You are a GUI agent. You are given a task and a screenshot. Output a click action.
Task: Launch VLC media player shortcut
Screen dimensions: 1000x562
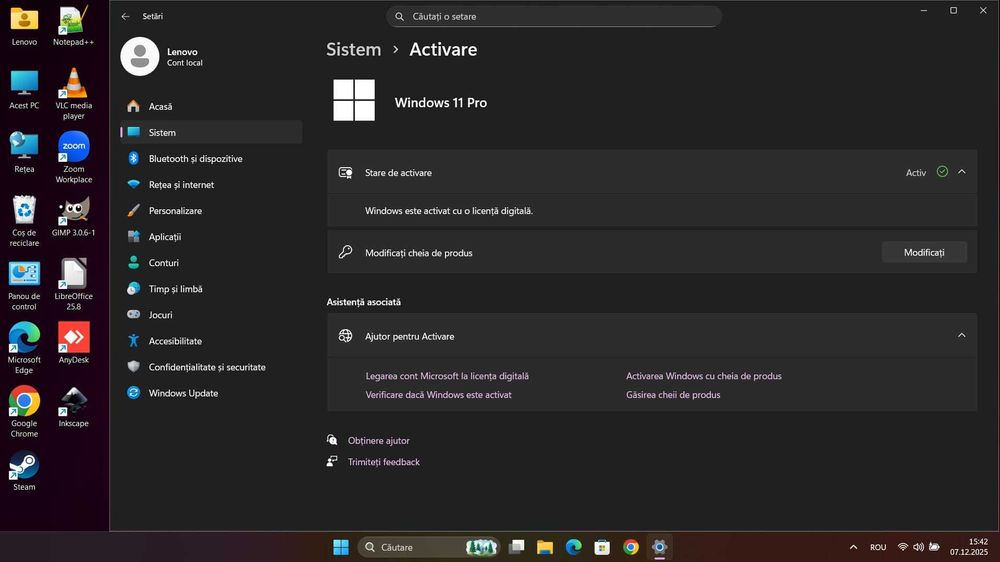pyautogui.click(x=73, y=93)
